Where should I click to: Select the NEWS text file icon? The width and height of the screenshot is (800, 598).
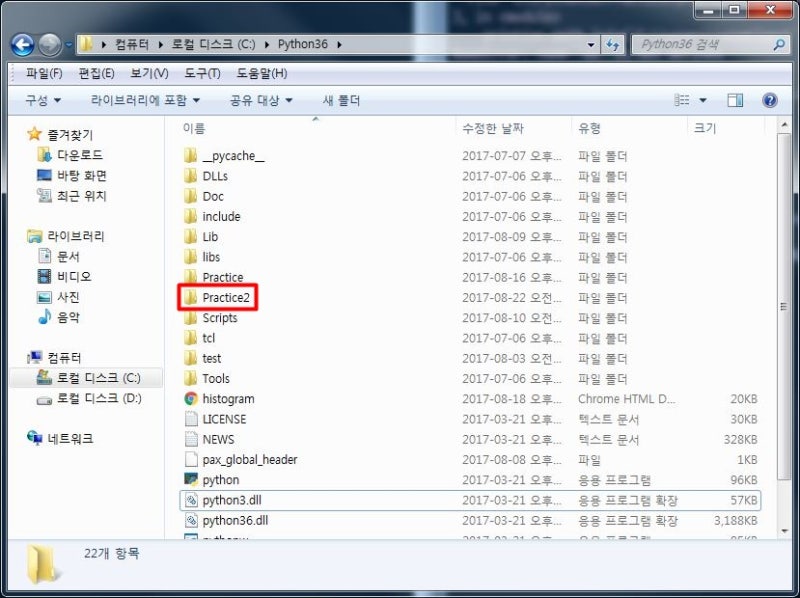pyautogui.click(x=191, y=439)
